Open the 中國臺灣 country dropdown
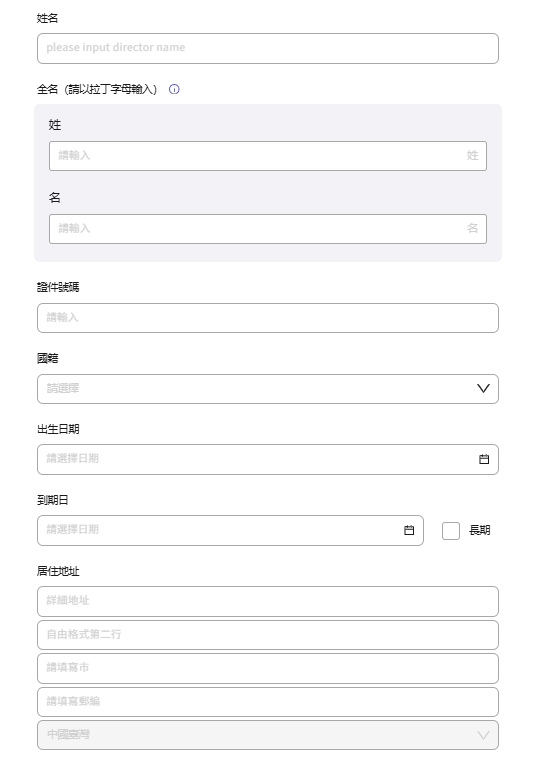Screen dimensions: 536x768 (x=268, y=735)
